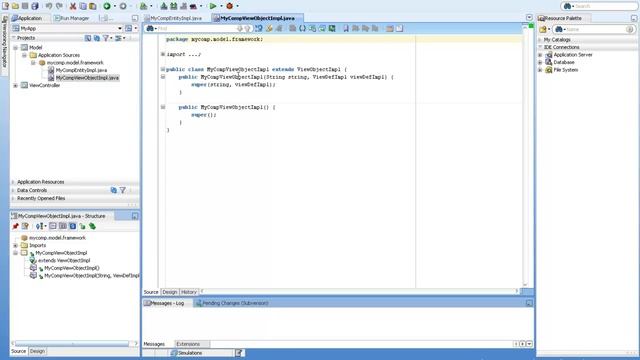The image size is (640, 360).
Task: Switch to the editor History tab
Action: 189,292
